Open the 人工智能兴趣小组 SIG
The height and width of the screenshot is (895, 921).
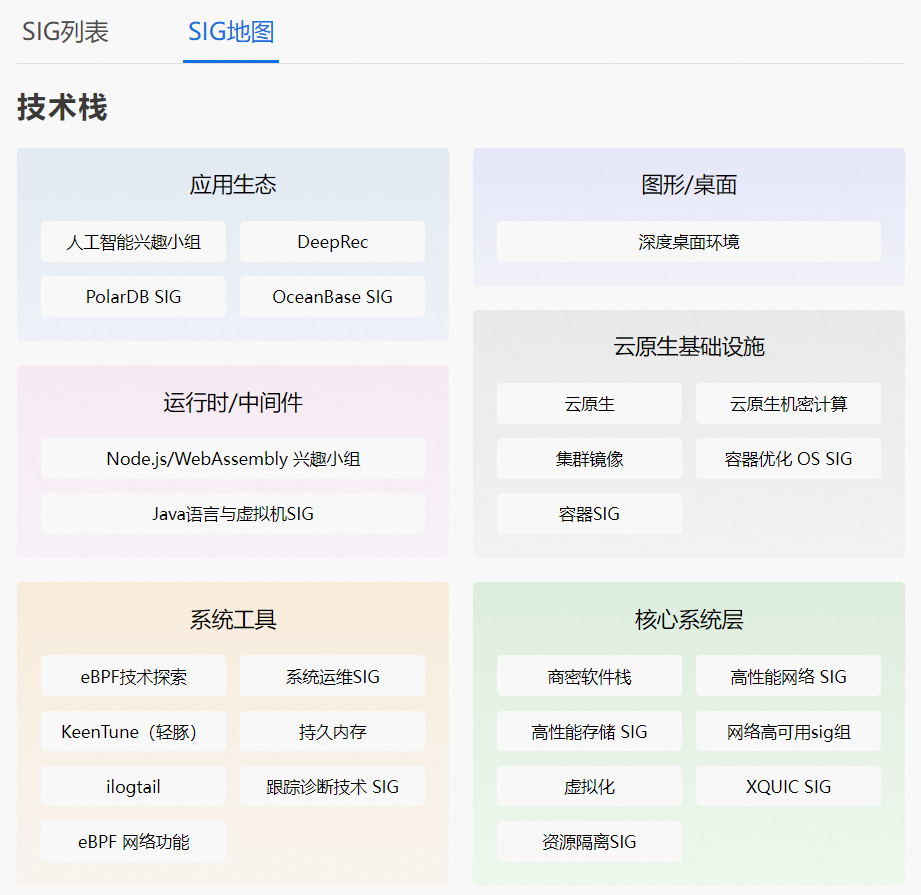[133, 241]
